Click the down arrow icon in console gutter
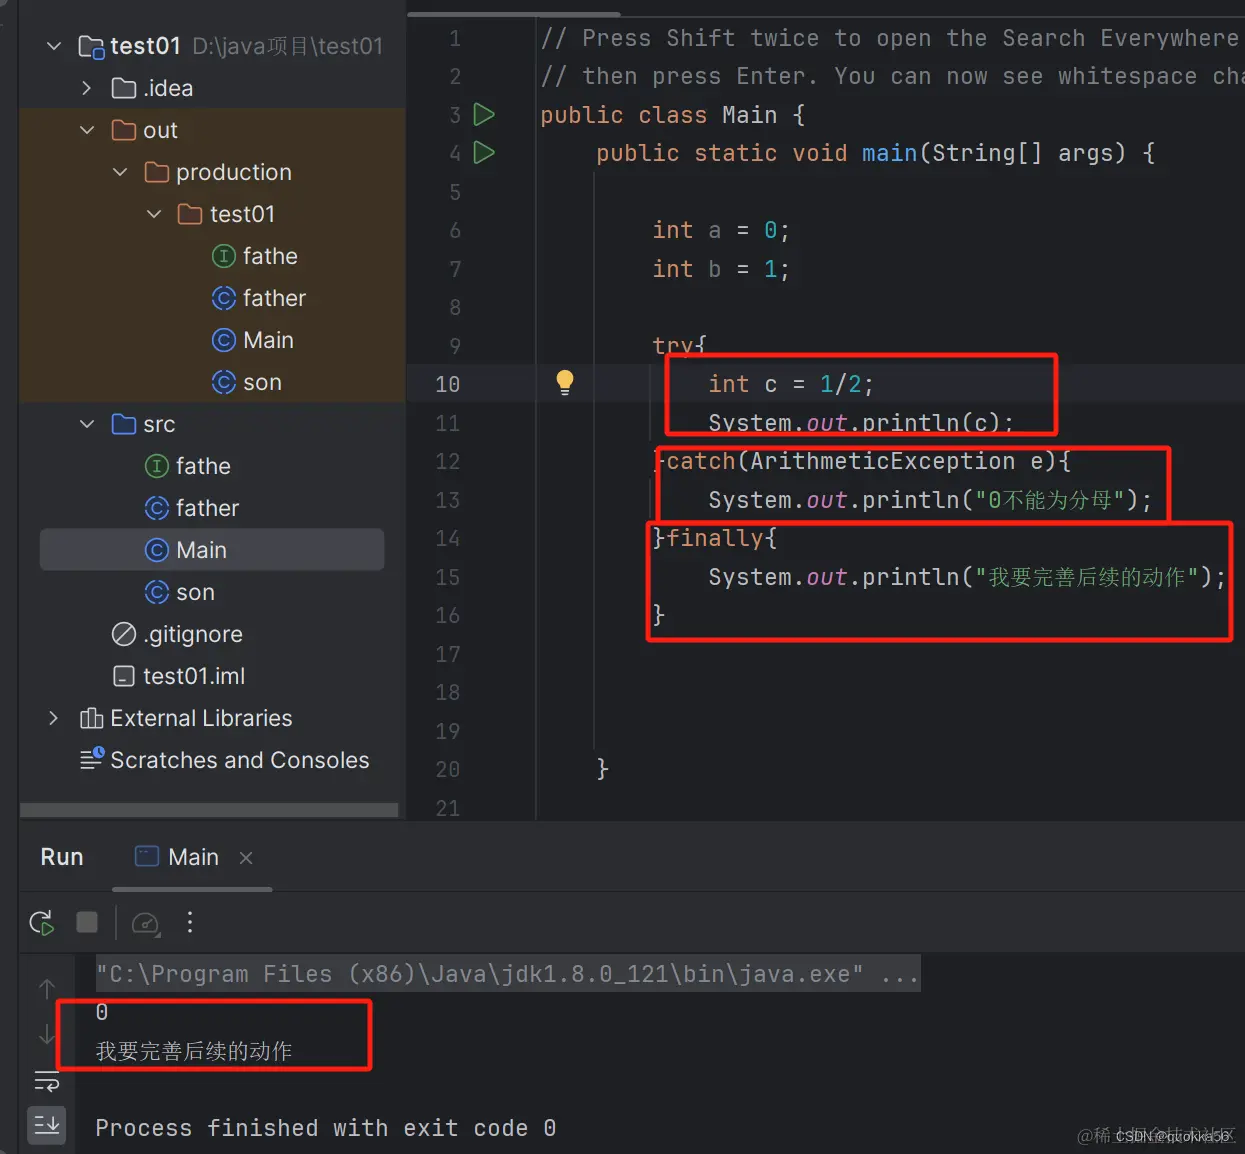This screenshot has width=1245, height=1154. click(x=47, y=1034)
